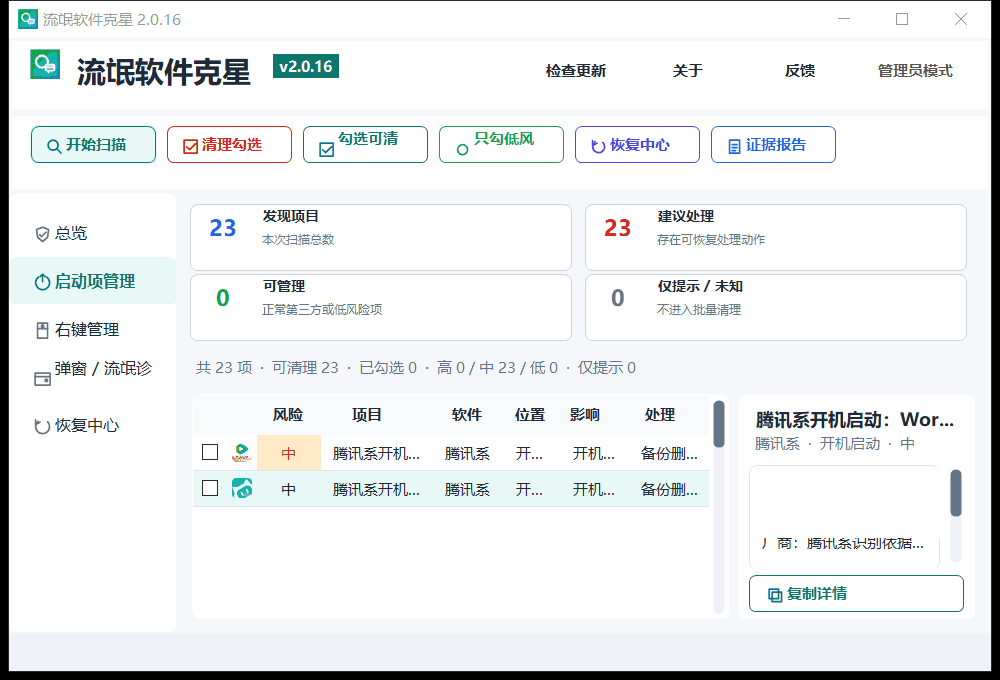Click the 软件 column header

[x=467, y=415]
